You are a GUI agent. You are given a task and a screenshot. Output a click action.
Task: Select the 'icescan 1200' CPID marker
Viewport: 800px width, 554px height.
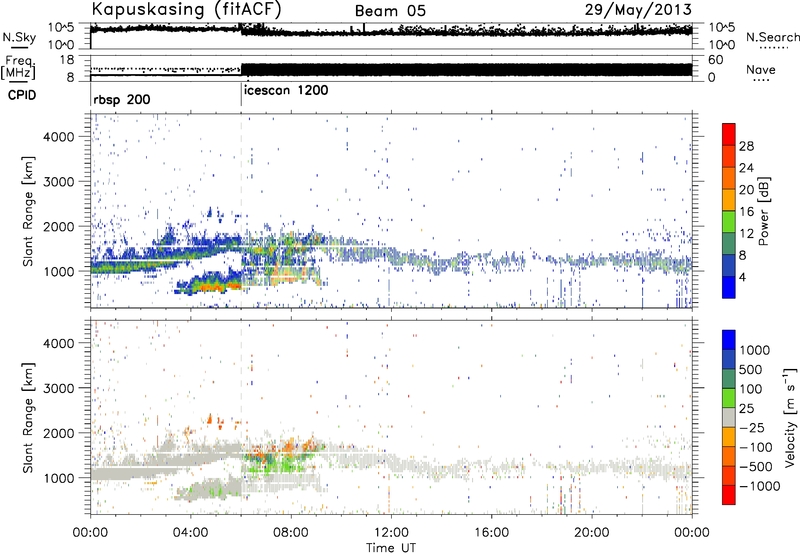pyautogui.click(x=286, y=91)
